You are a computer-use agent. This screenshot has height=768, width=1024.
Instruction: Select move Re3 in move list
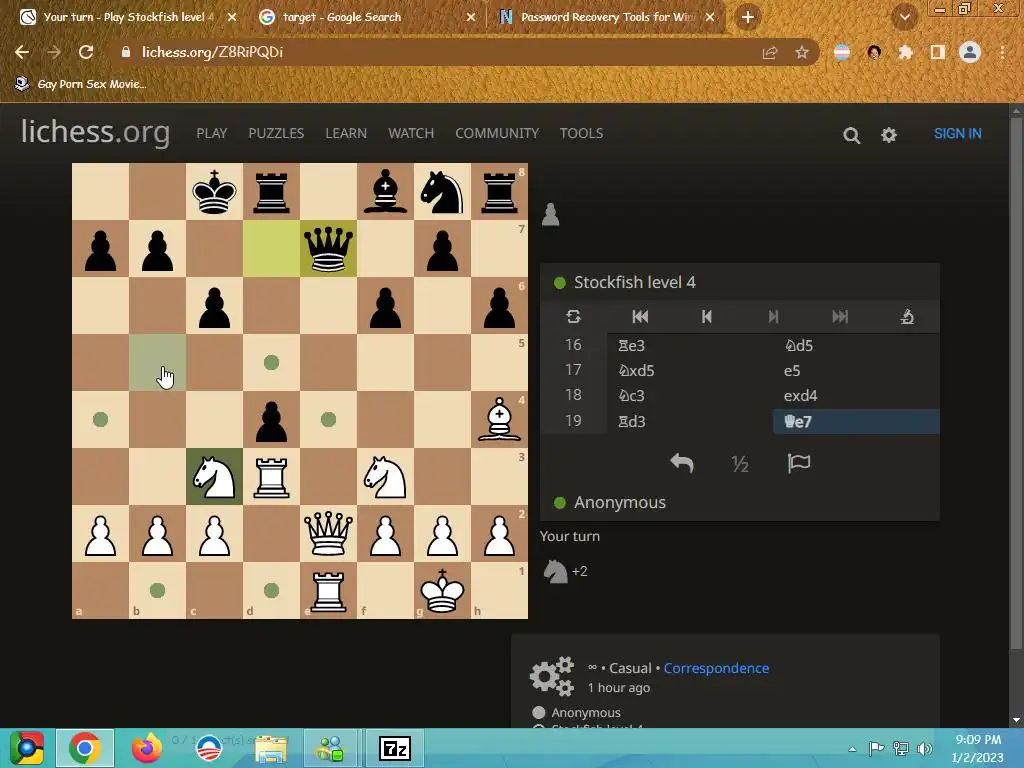(x=690, y=345)
